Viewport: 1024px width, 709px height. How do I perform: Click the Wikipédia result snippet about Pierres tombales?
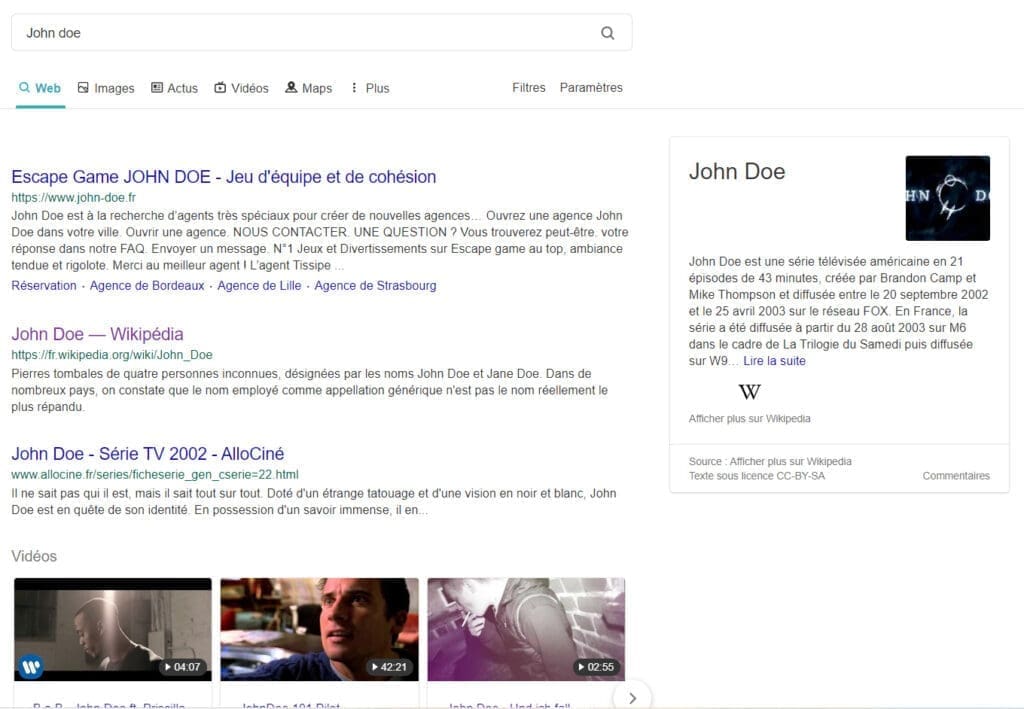(310, 390)
